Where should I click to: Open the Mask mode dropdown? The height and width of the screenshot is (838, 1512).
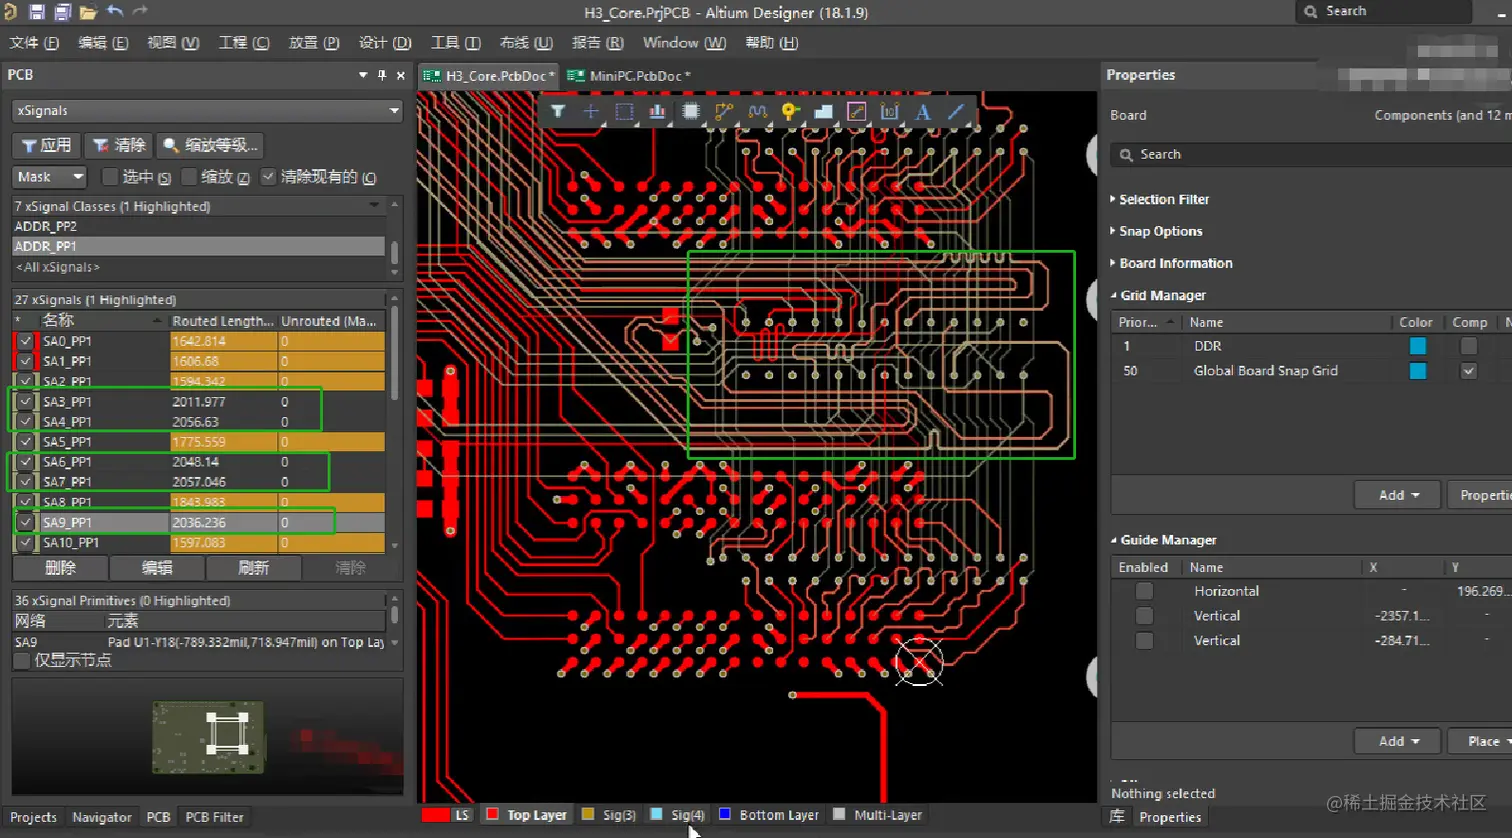tap(50, 177)
